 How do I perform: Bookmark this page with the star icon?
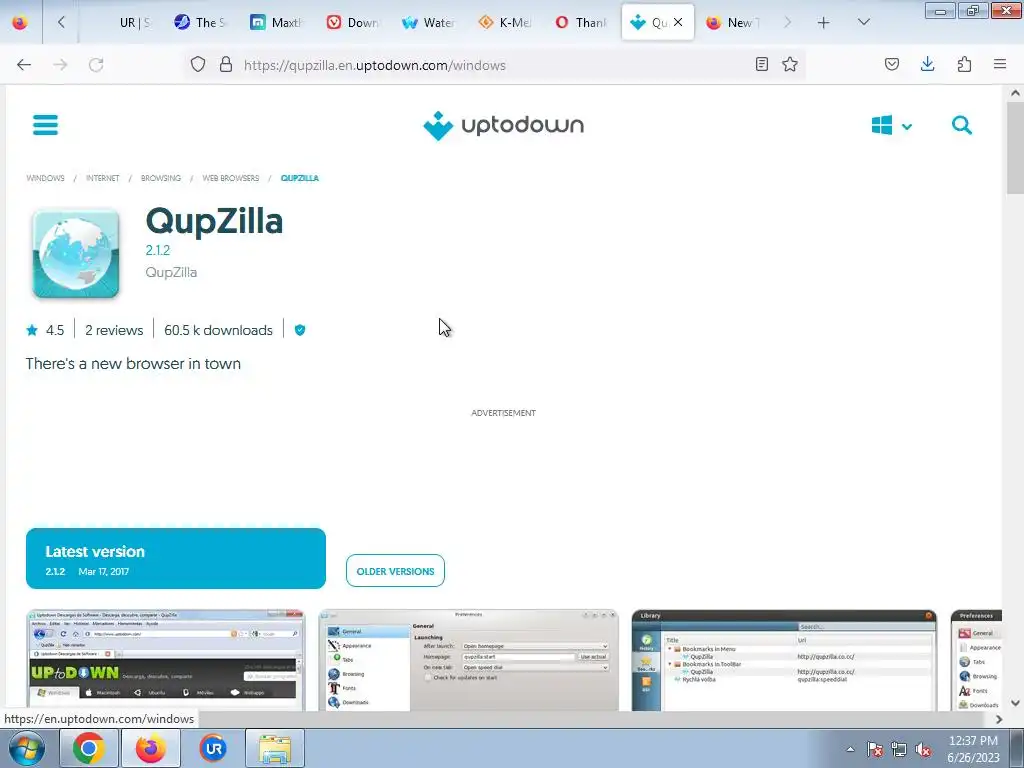click(790, 65)
